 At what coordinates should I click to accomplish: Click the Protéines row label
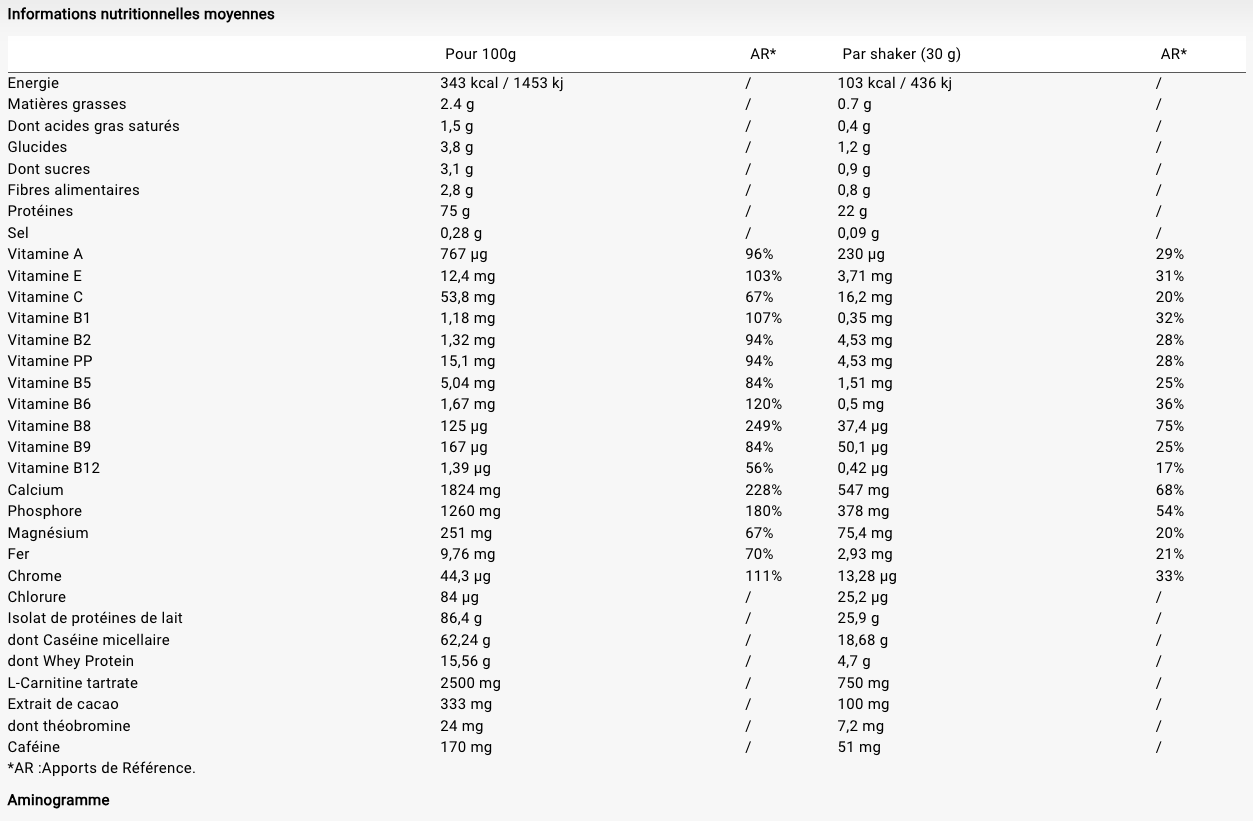(x=40, y=211)
